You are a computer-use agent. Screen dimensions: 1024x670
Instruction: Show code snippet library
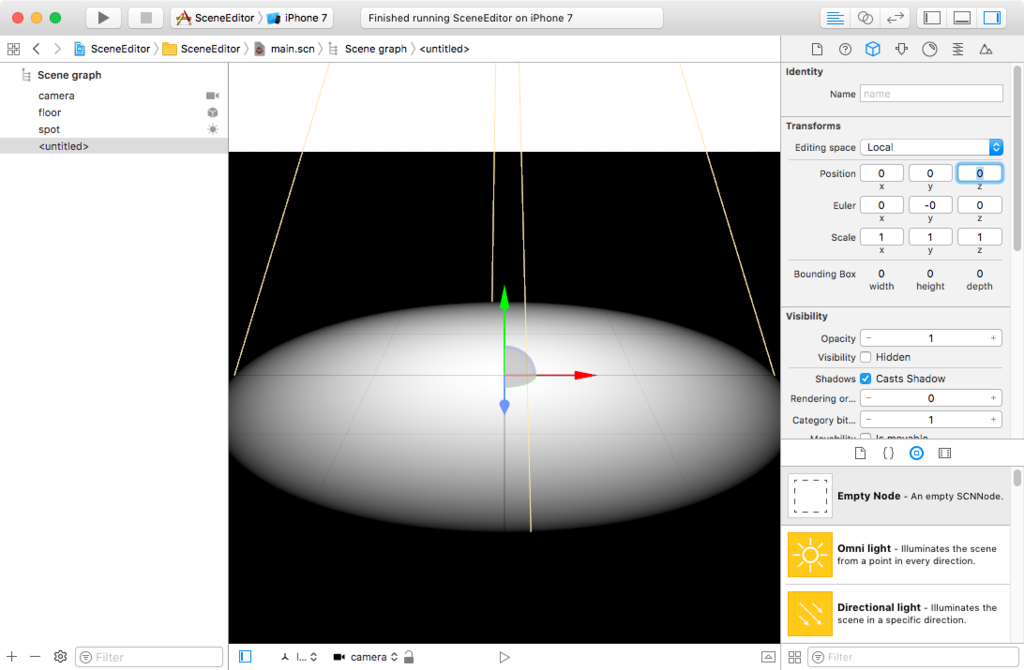(888, 453)
